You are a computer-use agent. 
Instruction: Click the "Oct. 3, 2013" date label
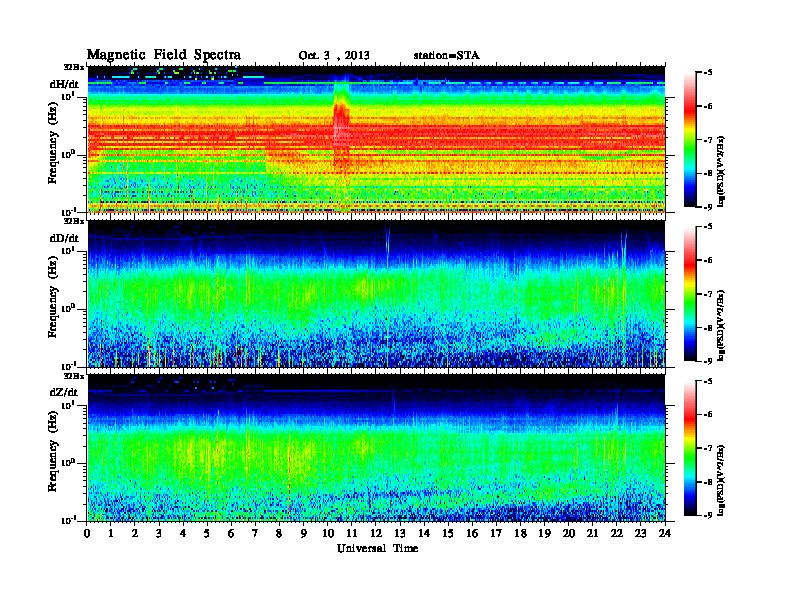point(334,56)
